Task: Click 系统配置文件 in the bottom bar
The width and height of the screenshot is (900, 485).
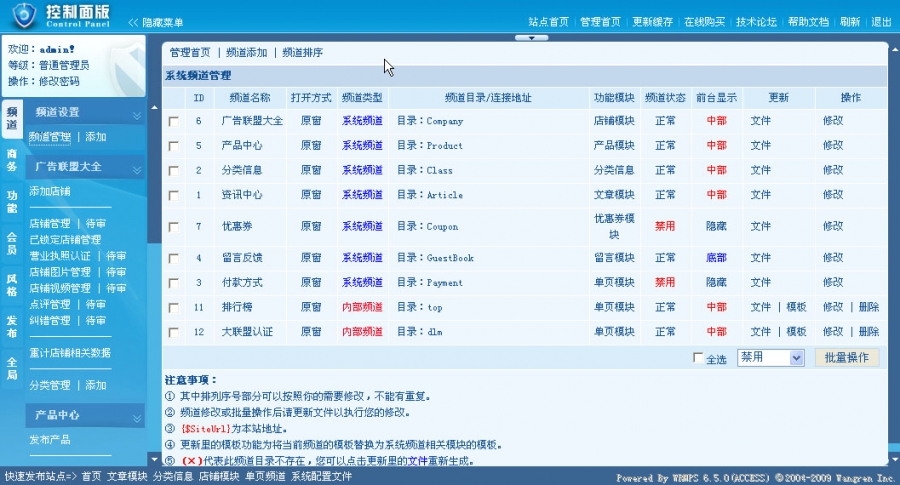Action: (321, 476)
